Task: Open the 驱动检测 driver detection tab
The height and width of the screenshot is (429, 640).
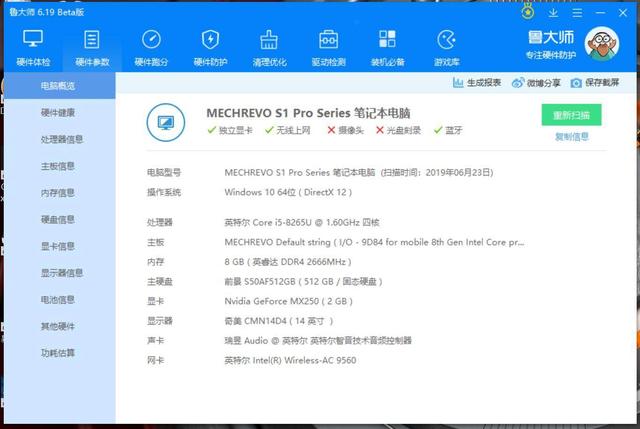Action: pyautogui.click(x=329, y=48)
